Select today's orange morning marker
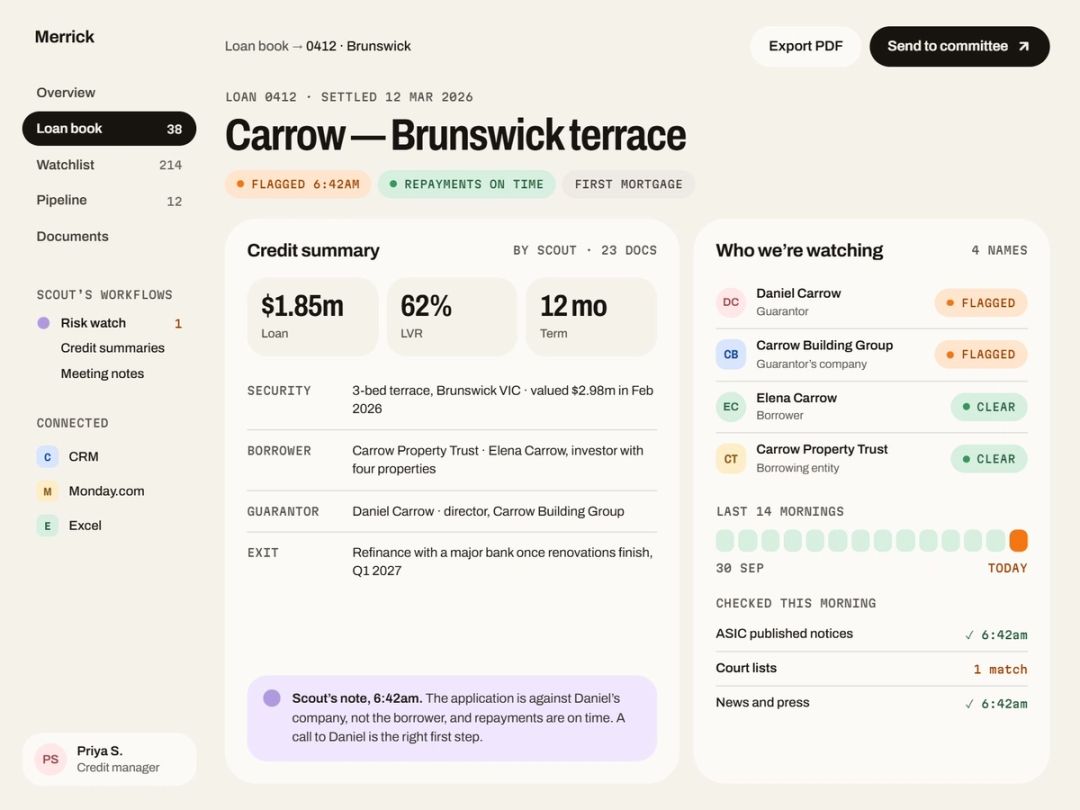The height and width of the screenshot is (810, 1080). tap(1018, 541)
